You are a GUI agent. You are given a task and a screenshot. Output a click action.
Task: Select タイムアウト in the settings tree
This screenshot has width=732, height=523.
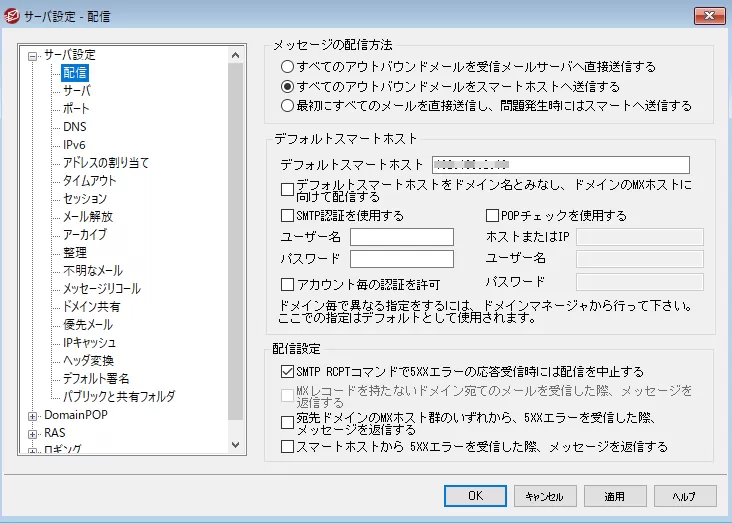(x=89, y=181)
